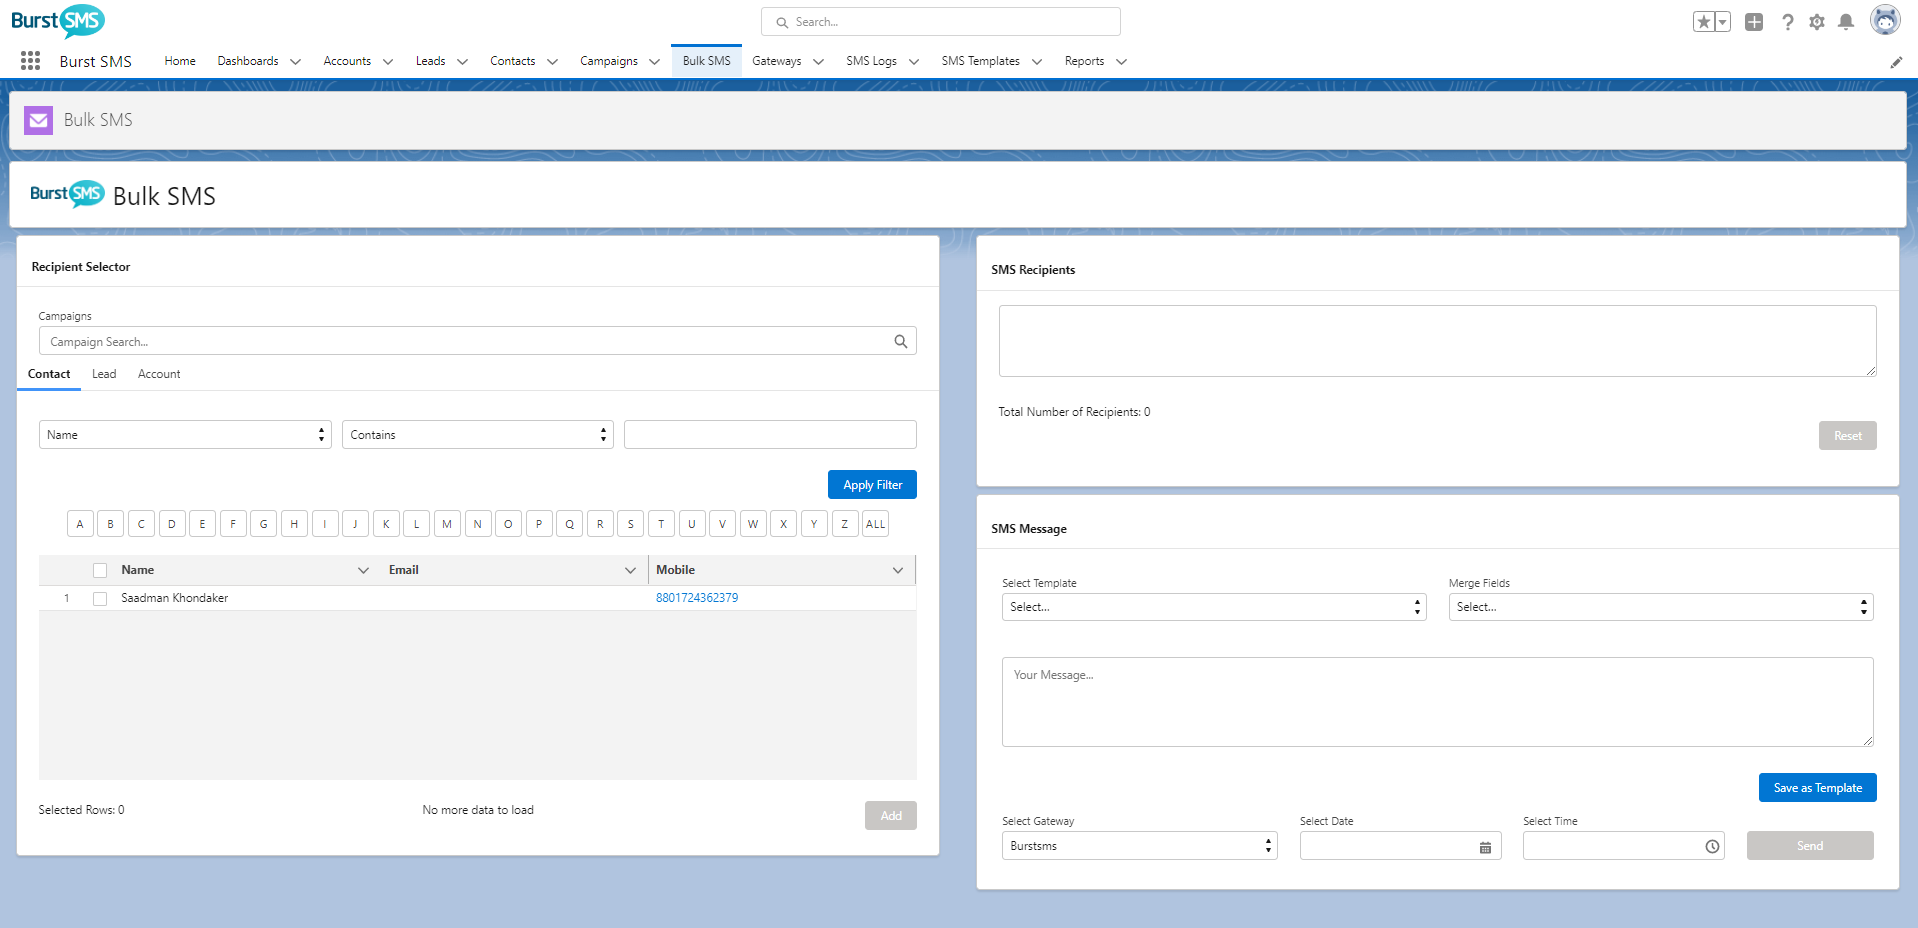Image resolution: width=1918 pixels, height=928 pixels.
Task: Open the user profile avatar
Action: tap(1885, 20)
